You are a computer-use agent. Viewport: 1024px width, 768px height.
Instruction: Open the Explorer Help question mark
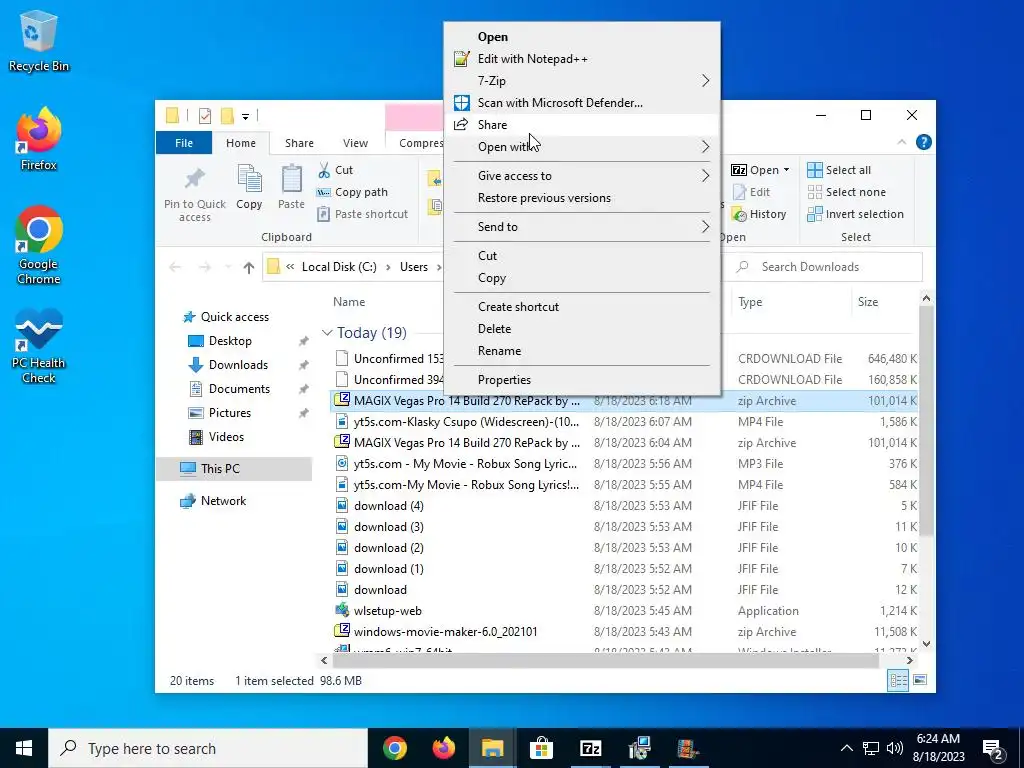tap(923, 142)
